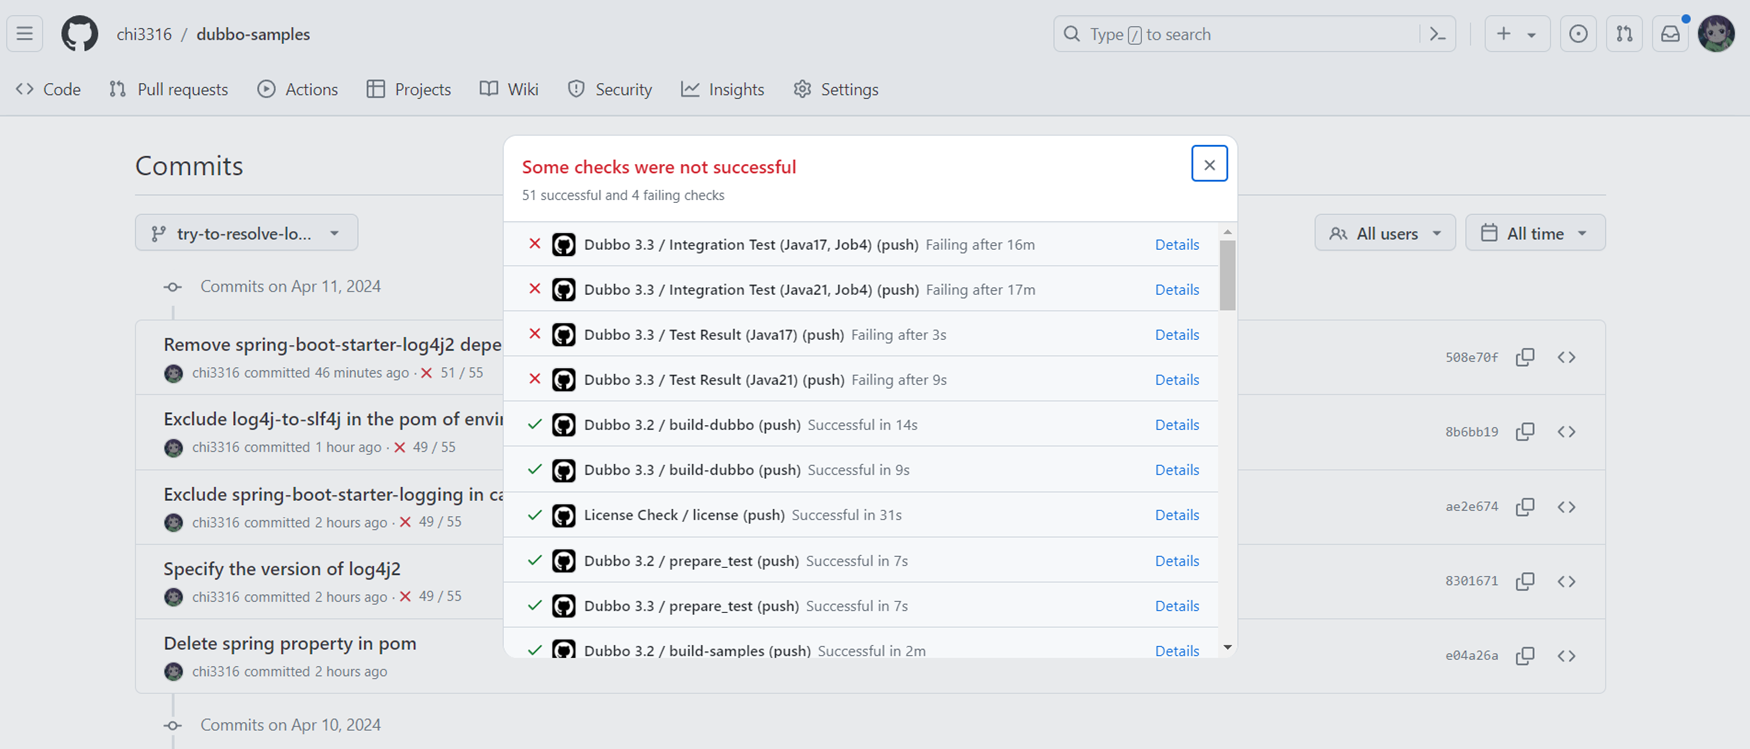Open the hamburger navigation menu
1750x749 pixels.
(x=25, y=34)
